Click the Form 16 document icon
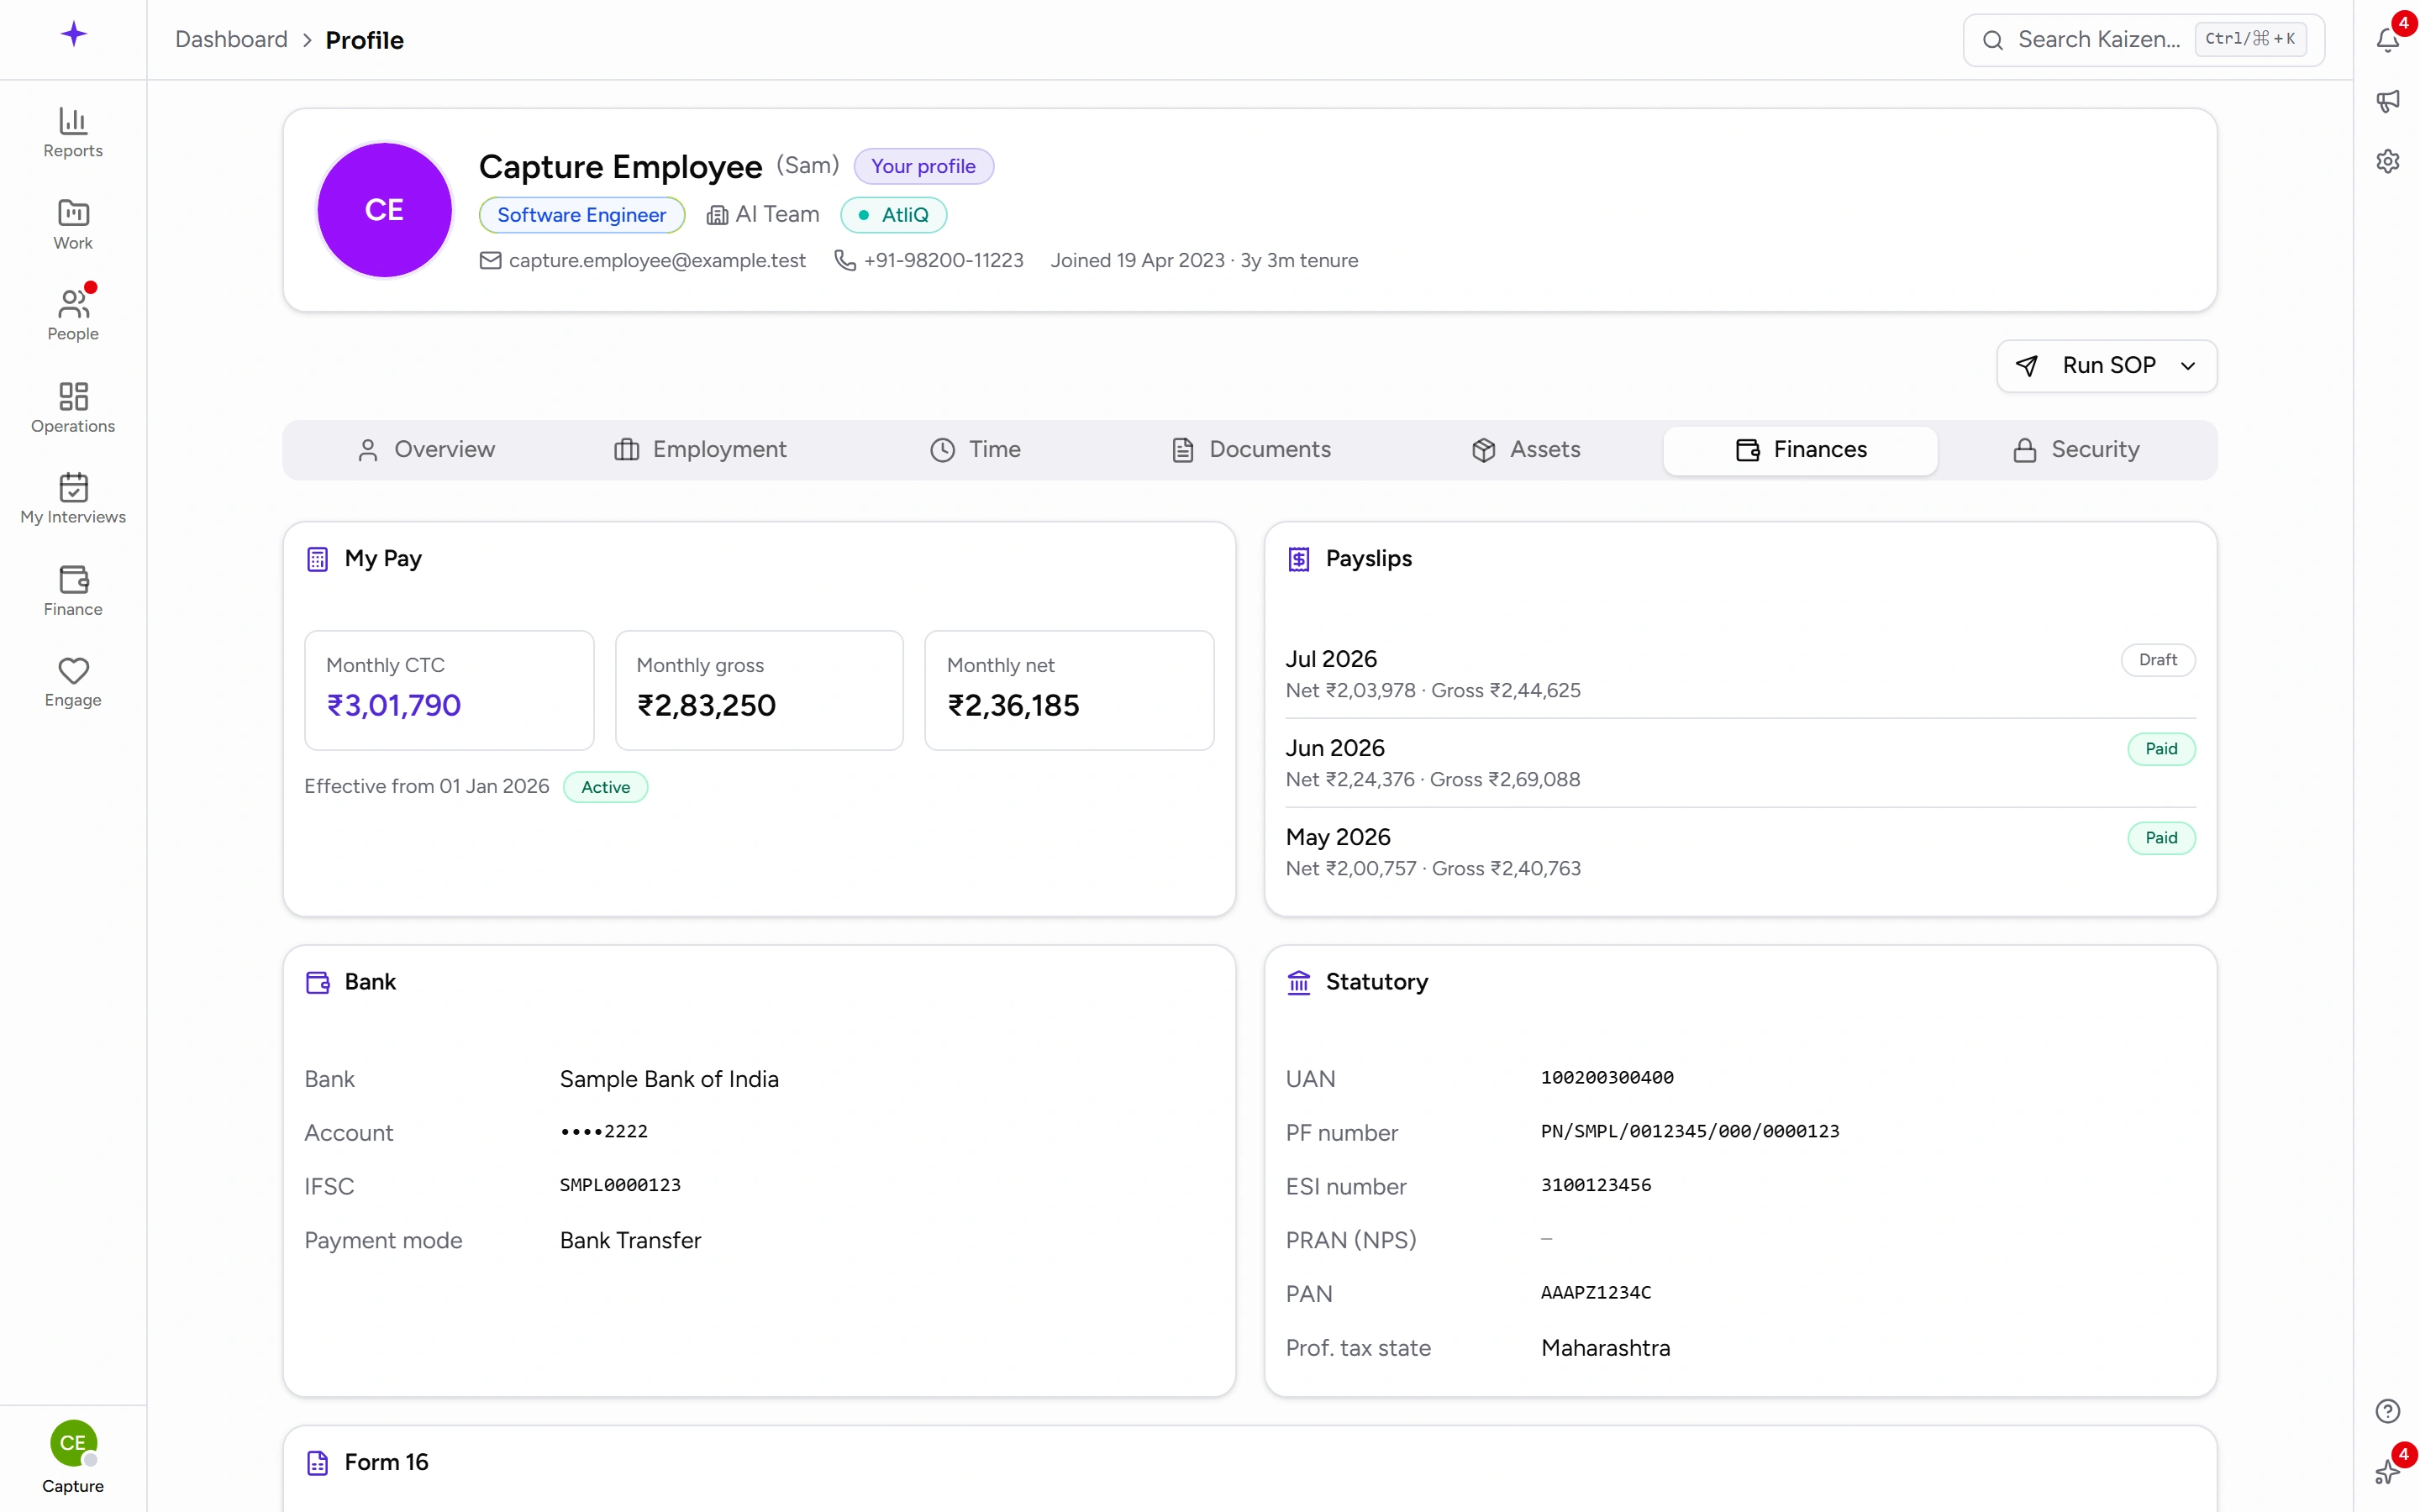Screen dimensions: 2420x1512 point(317,1463)
